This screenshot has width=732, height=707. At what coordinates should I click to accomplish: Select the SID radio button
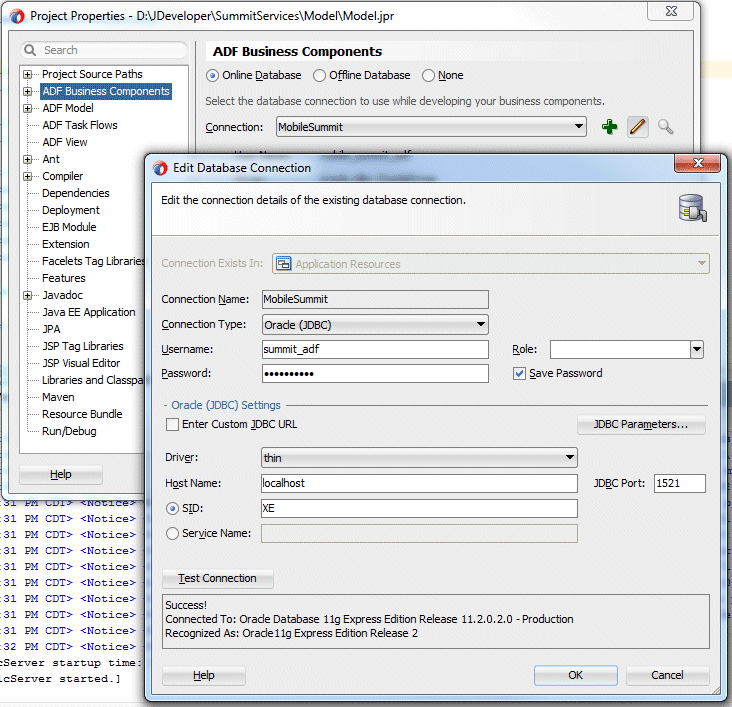click(x=172, y=509)
